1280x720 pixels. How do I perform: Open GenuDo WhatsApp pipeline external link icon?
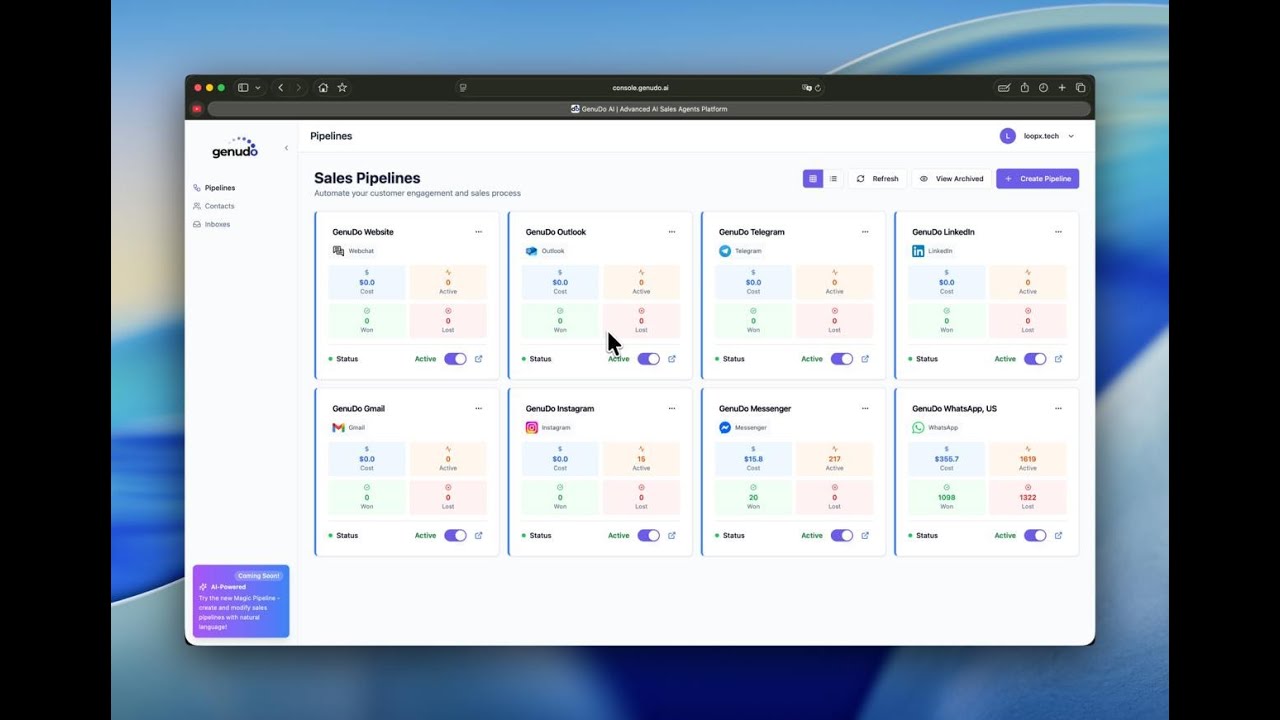(1058, 535)
